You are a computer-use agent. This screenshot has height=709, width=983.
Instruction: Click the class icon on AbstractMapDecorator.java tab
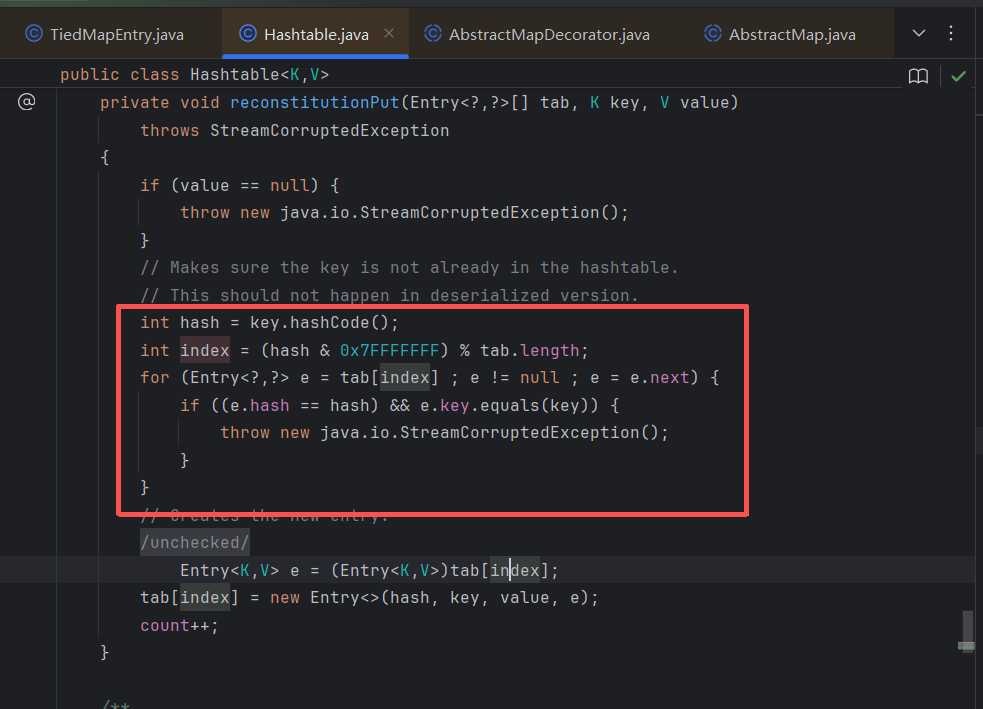click(433, 34)
